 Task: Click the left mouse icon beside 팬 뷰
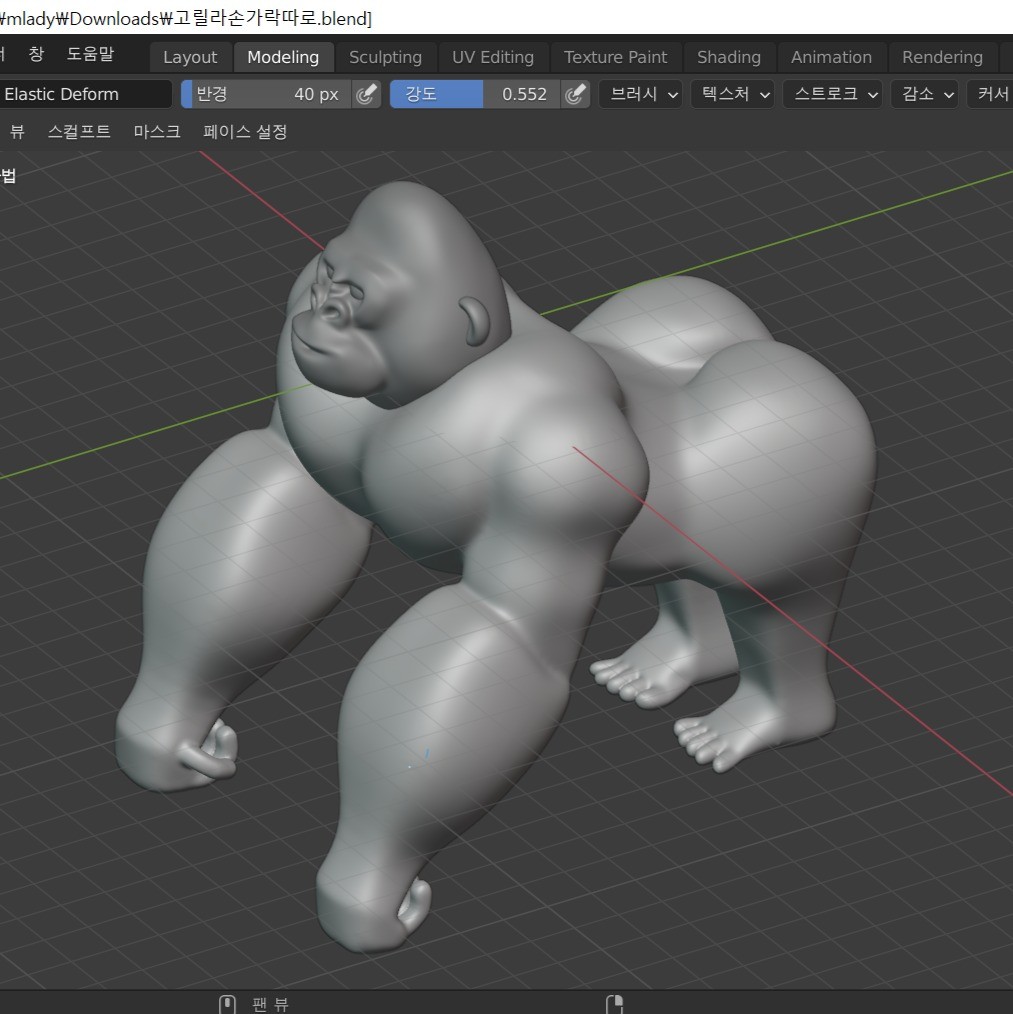click(227, 1004)
